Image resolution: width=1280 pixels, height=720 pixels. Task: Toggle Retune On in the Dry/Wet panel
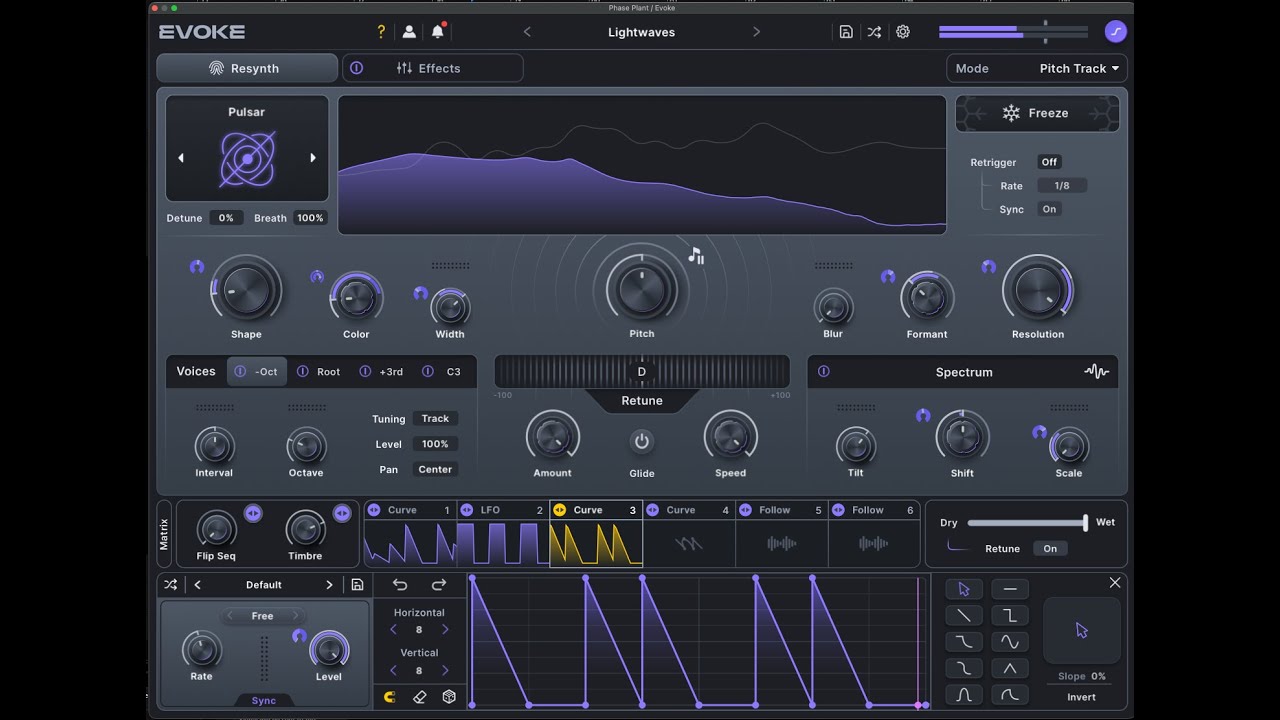[1050, 548]
